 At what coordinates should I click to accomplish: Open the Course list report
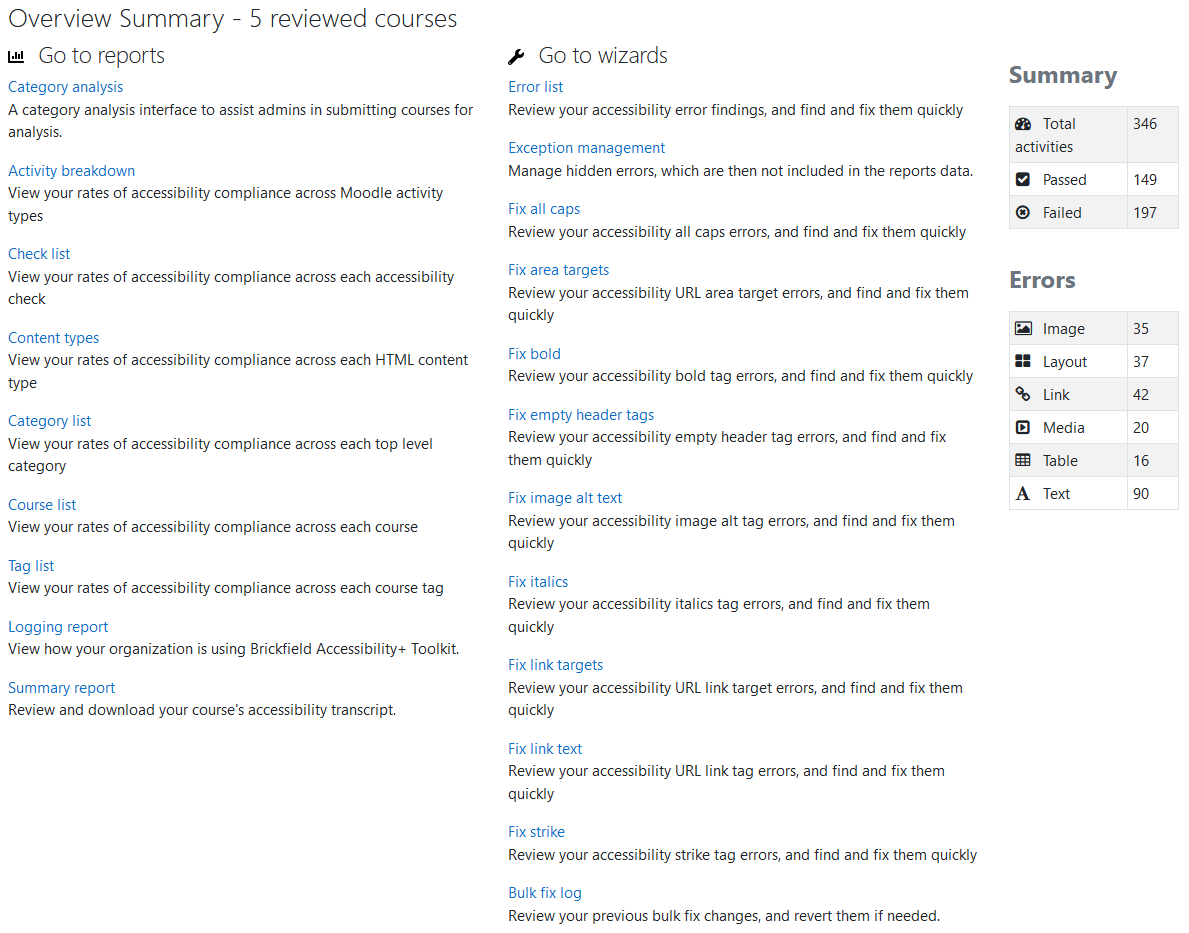pyautogui.click(x=42, y=505)
